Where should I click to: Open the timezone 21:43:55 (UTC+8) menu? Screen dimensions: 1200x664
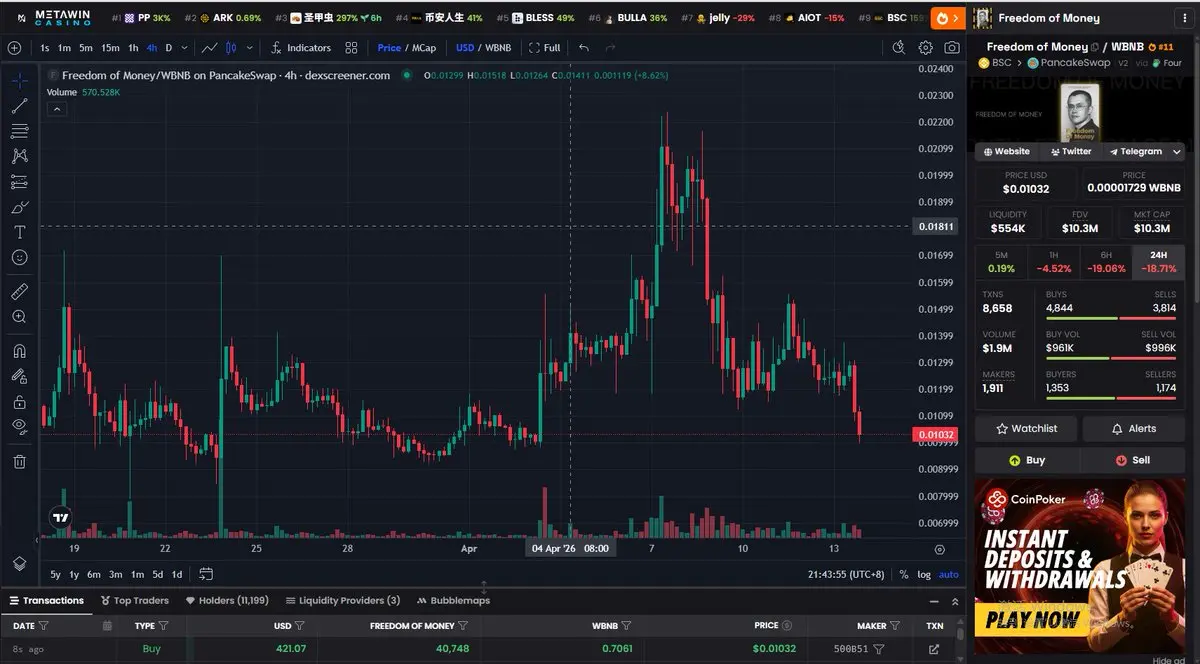click(845, 574)
